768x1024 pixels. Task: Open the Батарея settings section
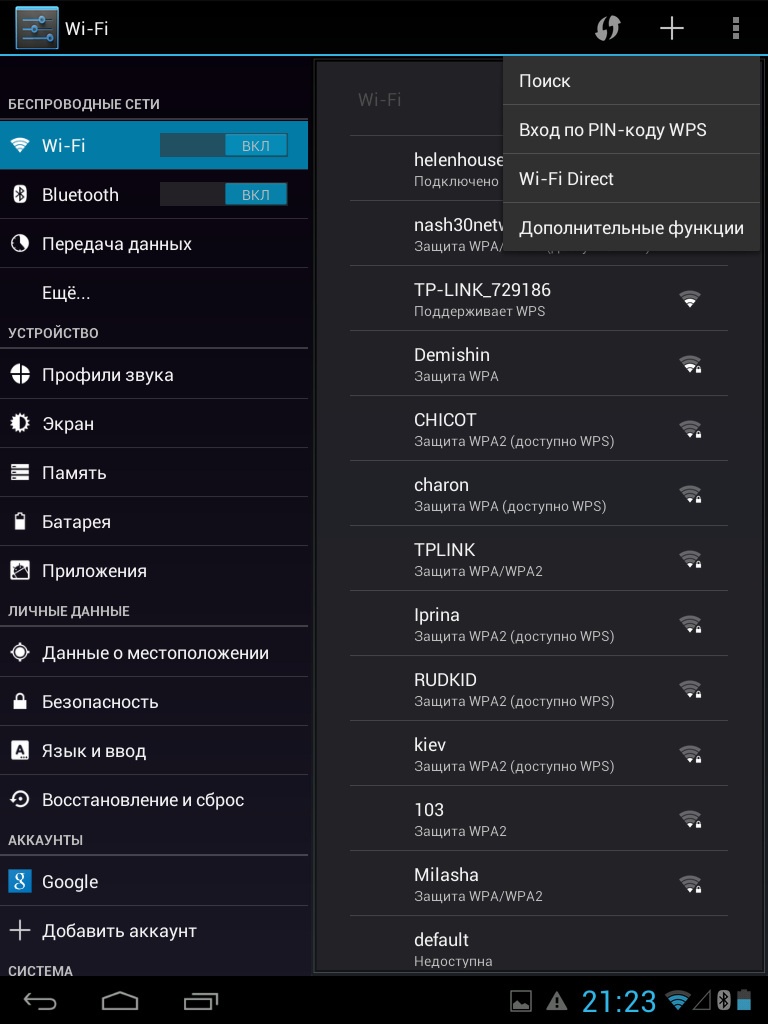(76, 522)
